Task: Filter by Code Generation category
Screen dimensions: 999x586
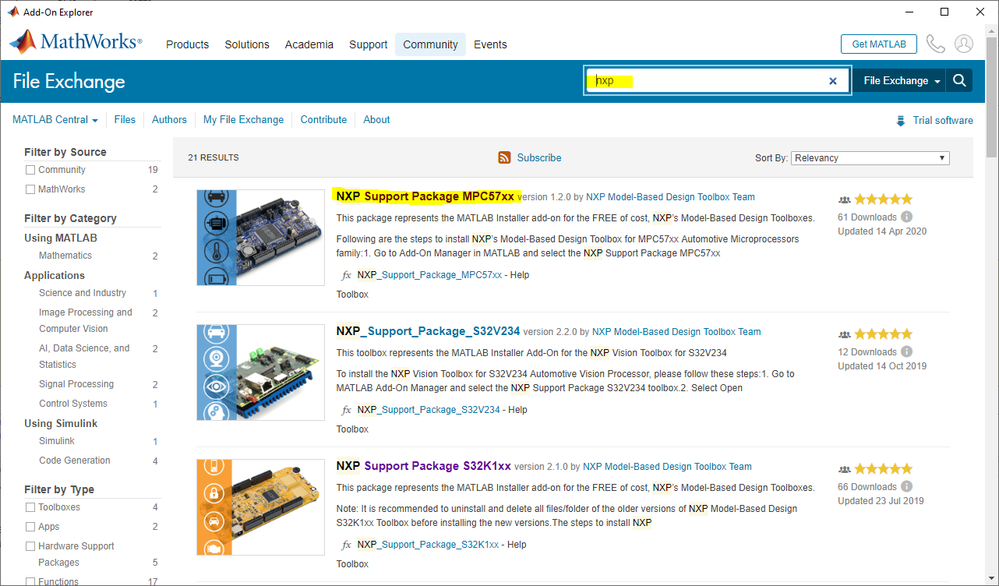Action: (x=75, y=461)
